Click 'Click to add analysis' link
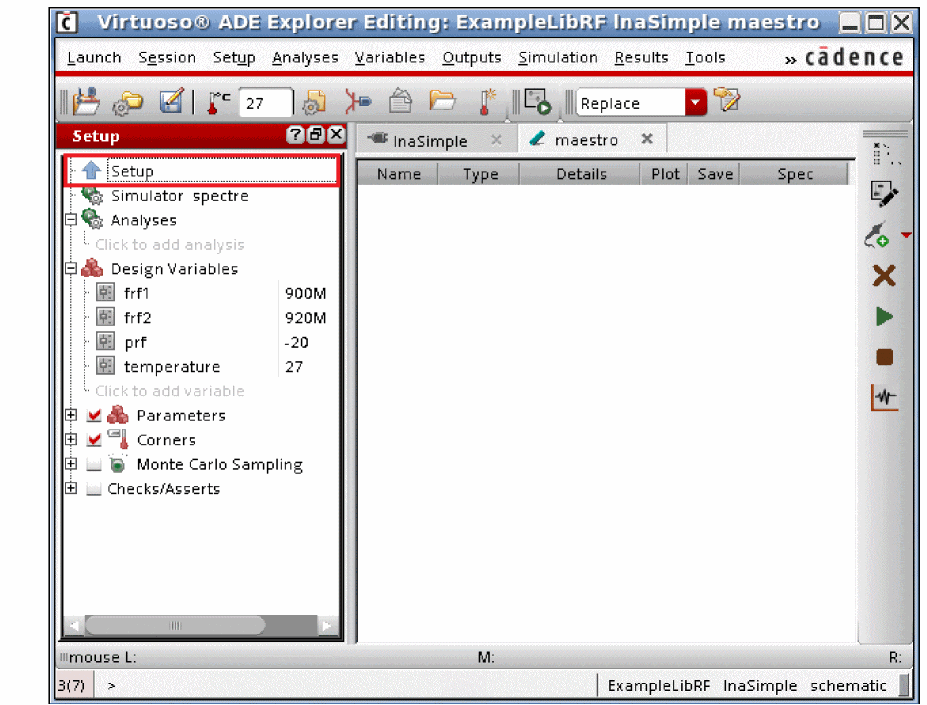The image size is (927, 705). click(169, 244)
